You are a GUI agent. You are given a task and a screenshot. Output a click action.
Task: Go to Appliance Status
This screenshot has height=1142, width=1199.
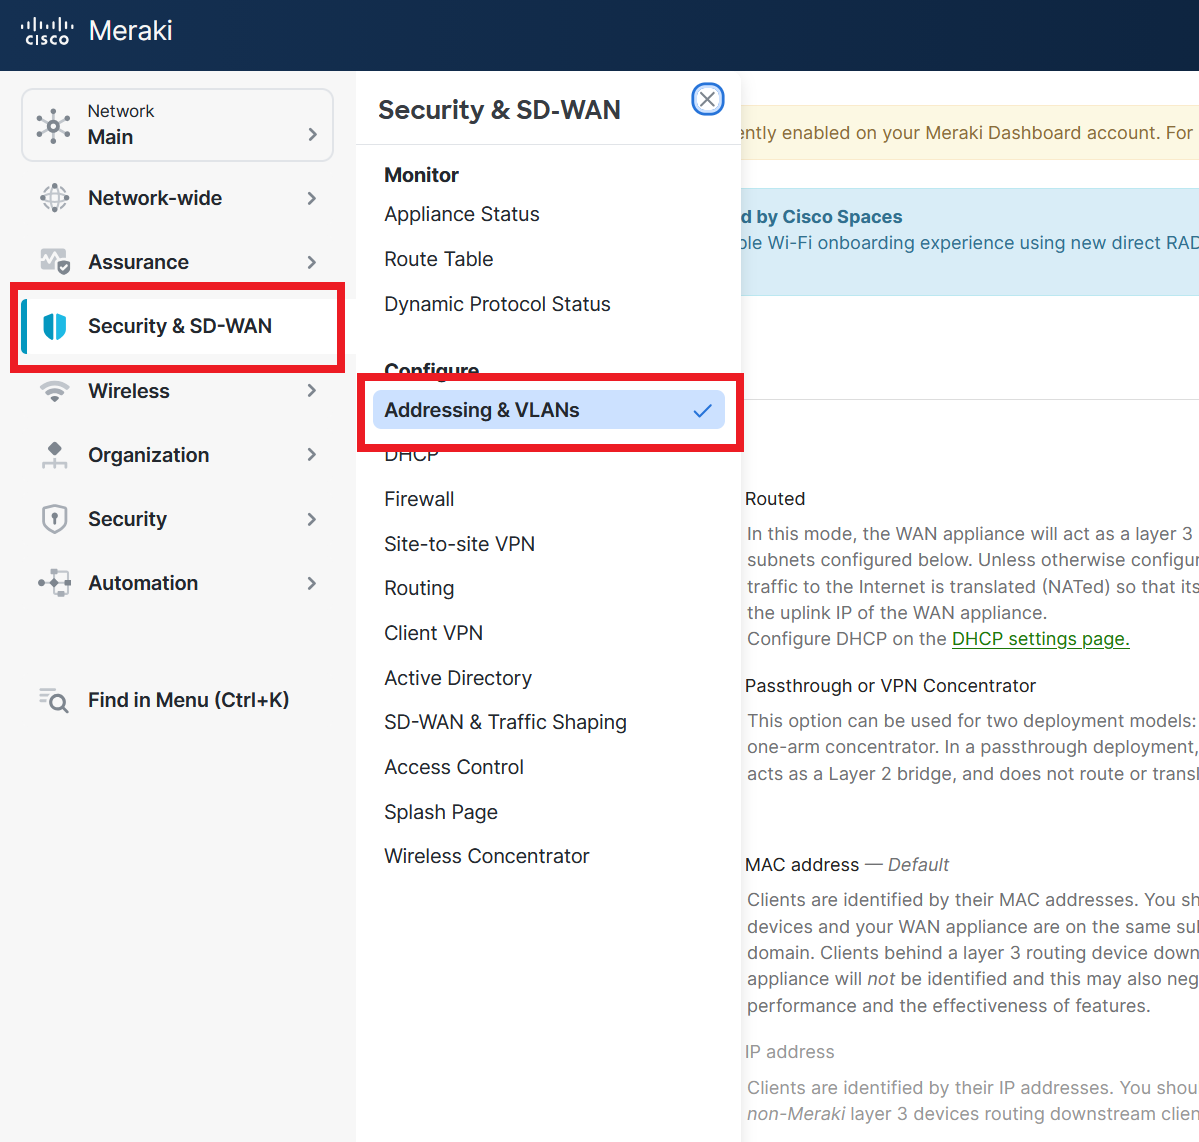tap(462, 214)
